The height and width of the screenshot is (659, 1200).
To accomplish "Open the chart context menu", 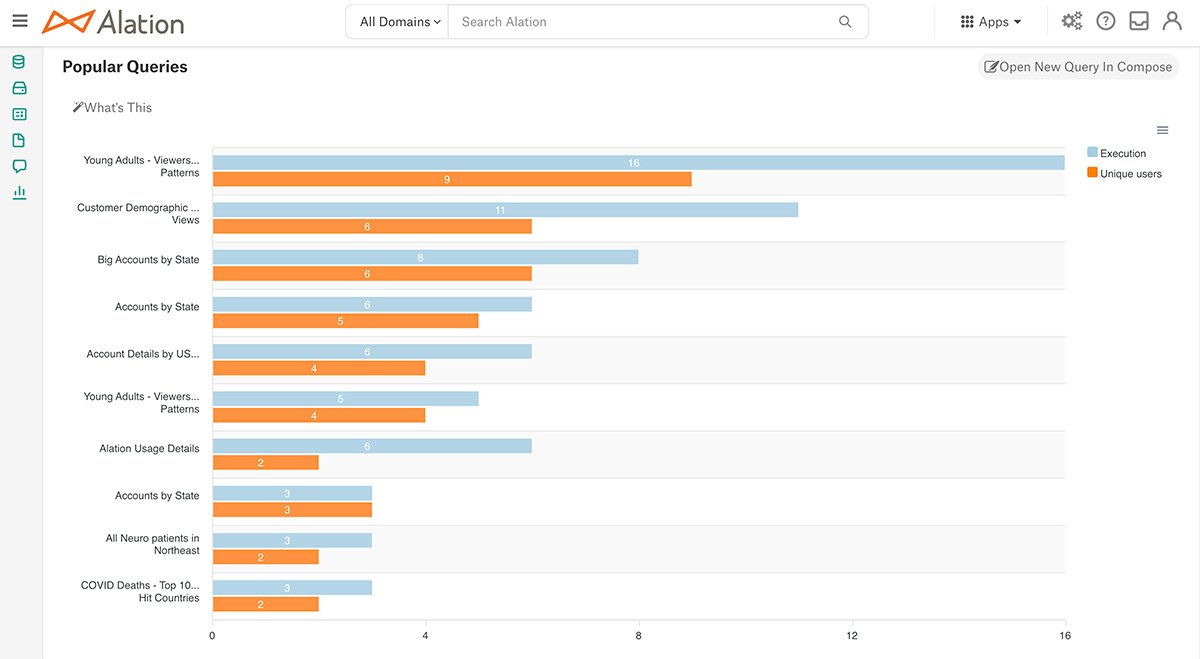I will click(x=1162, y=130).
